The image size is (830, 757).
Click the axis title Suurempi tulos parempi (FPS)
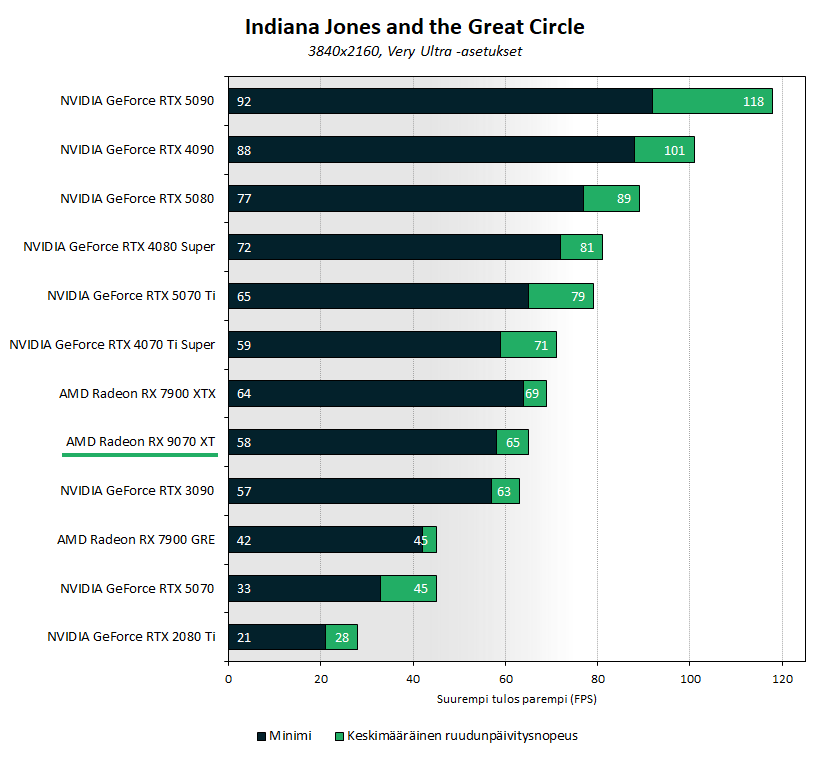pos(517,699)
